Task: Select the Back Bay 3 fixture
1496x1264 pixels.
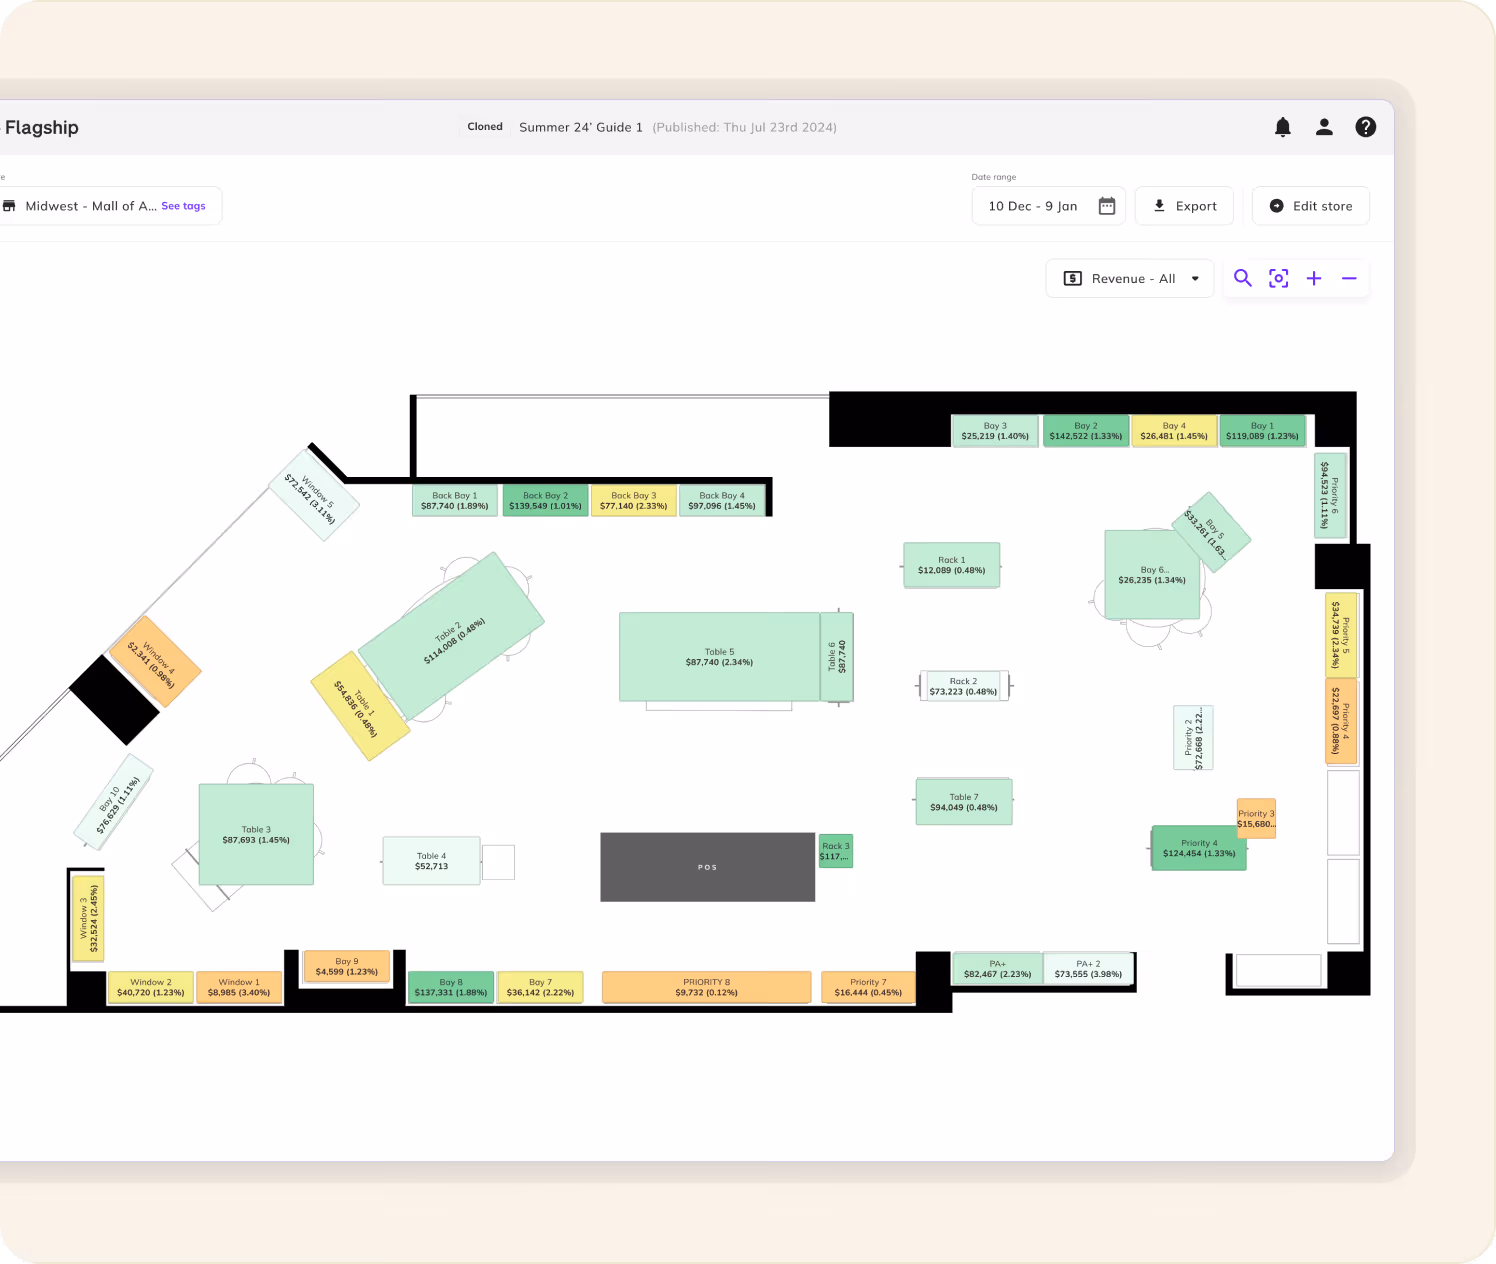Action: tap(634, 501)
